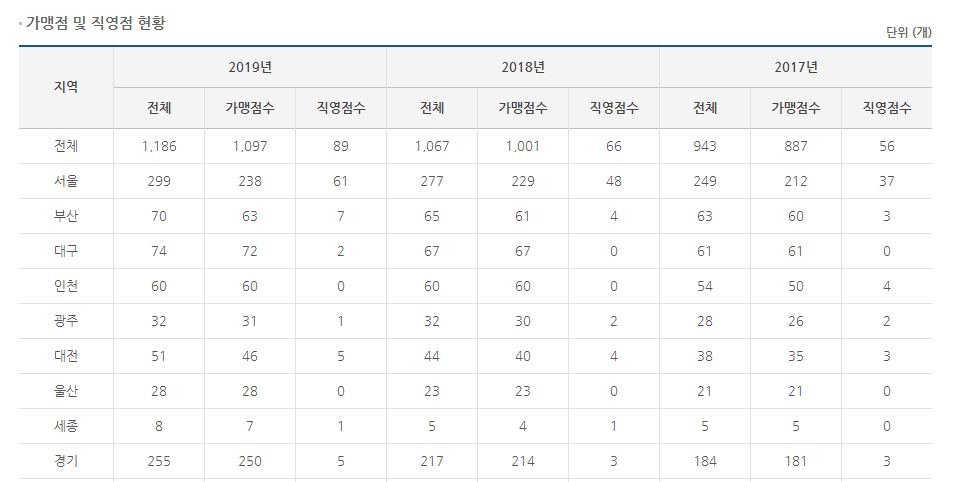Click 서울 2017 franchise count '212'
Viewport: 953px width, 482px height.
(796, 181)
